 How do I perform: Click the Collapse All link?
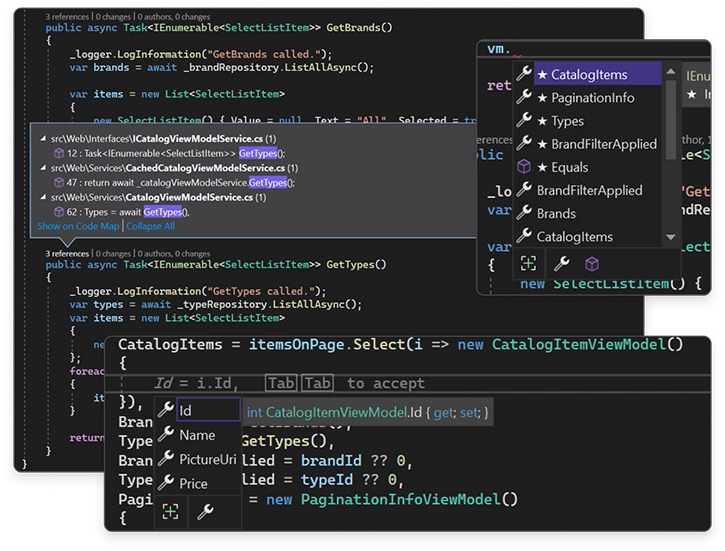151,226
